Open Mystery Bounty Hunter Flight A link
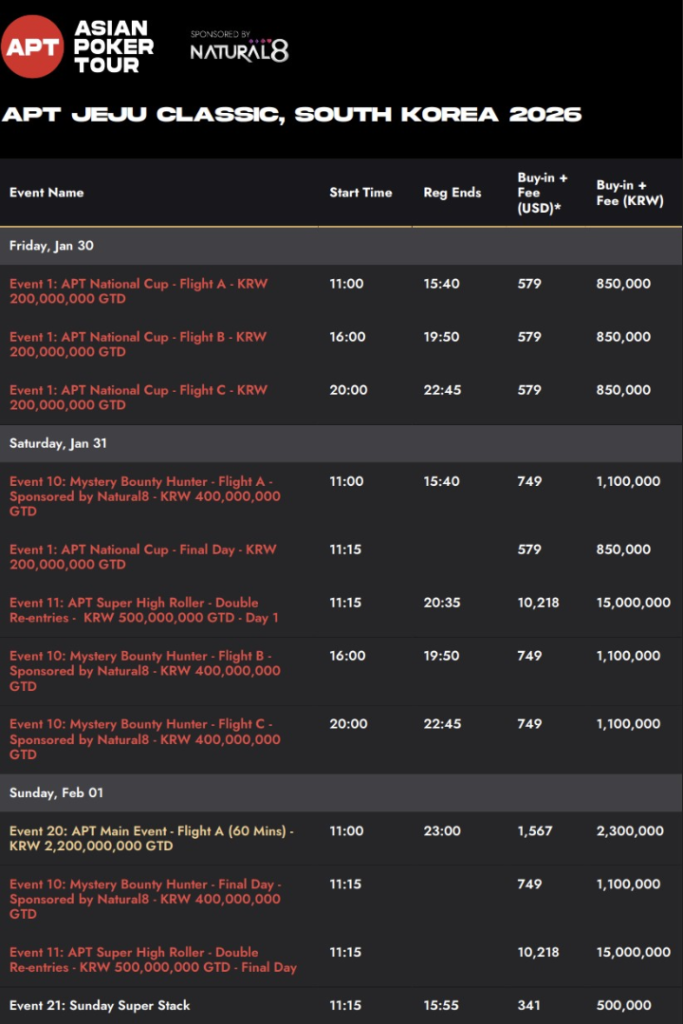 [x=144, y=496]
